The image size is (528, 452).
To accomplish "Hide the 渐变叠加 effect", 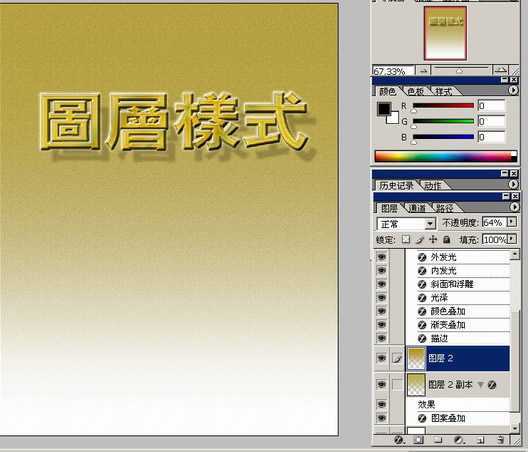I will (382, 324).
